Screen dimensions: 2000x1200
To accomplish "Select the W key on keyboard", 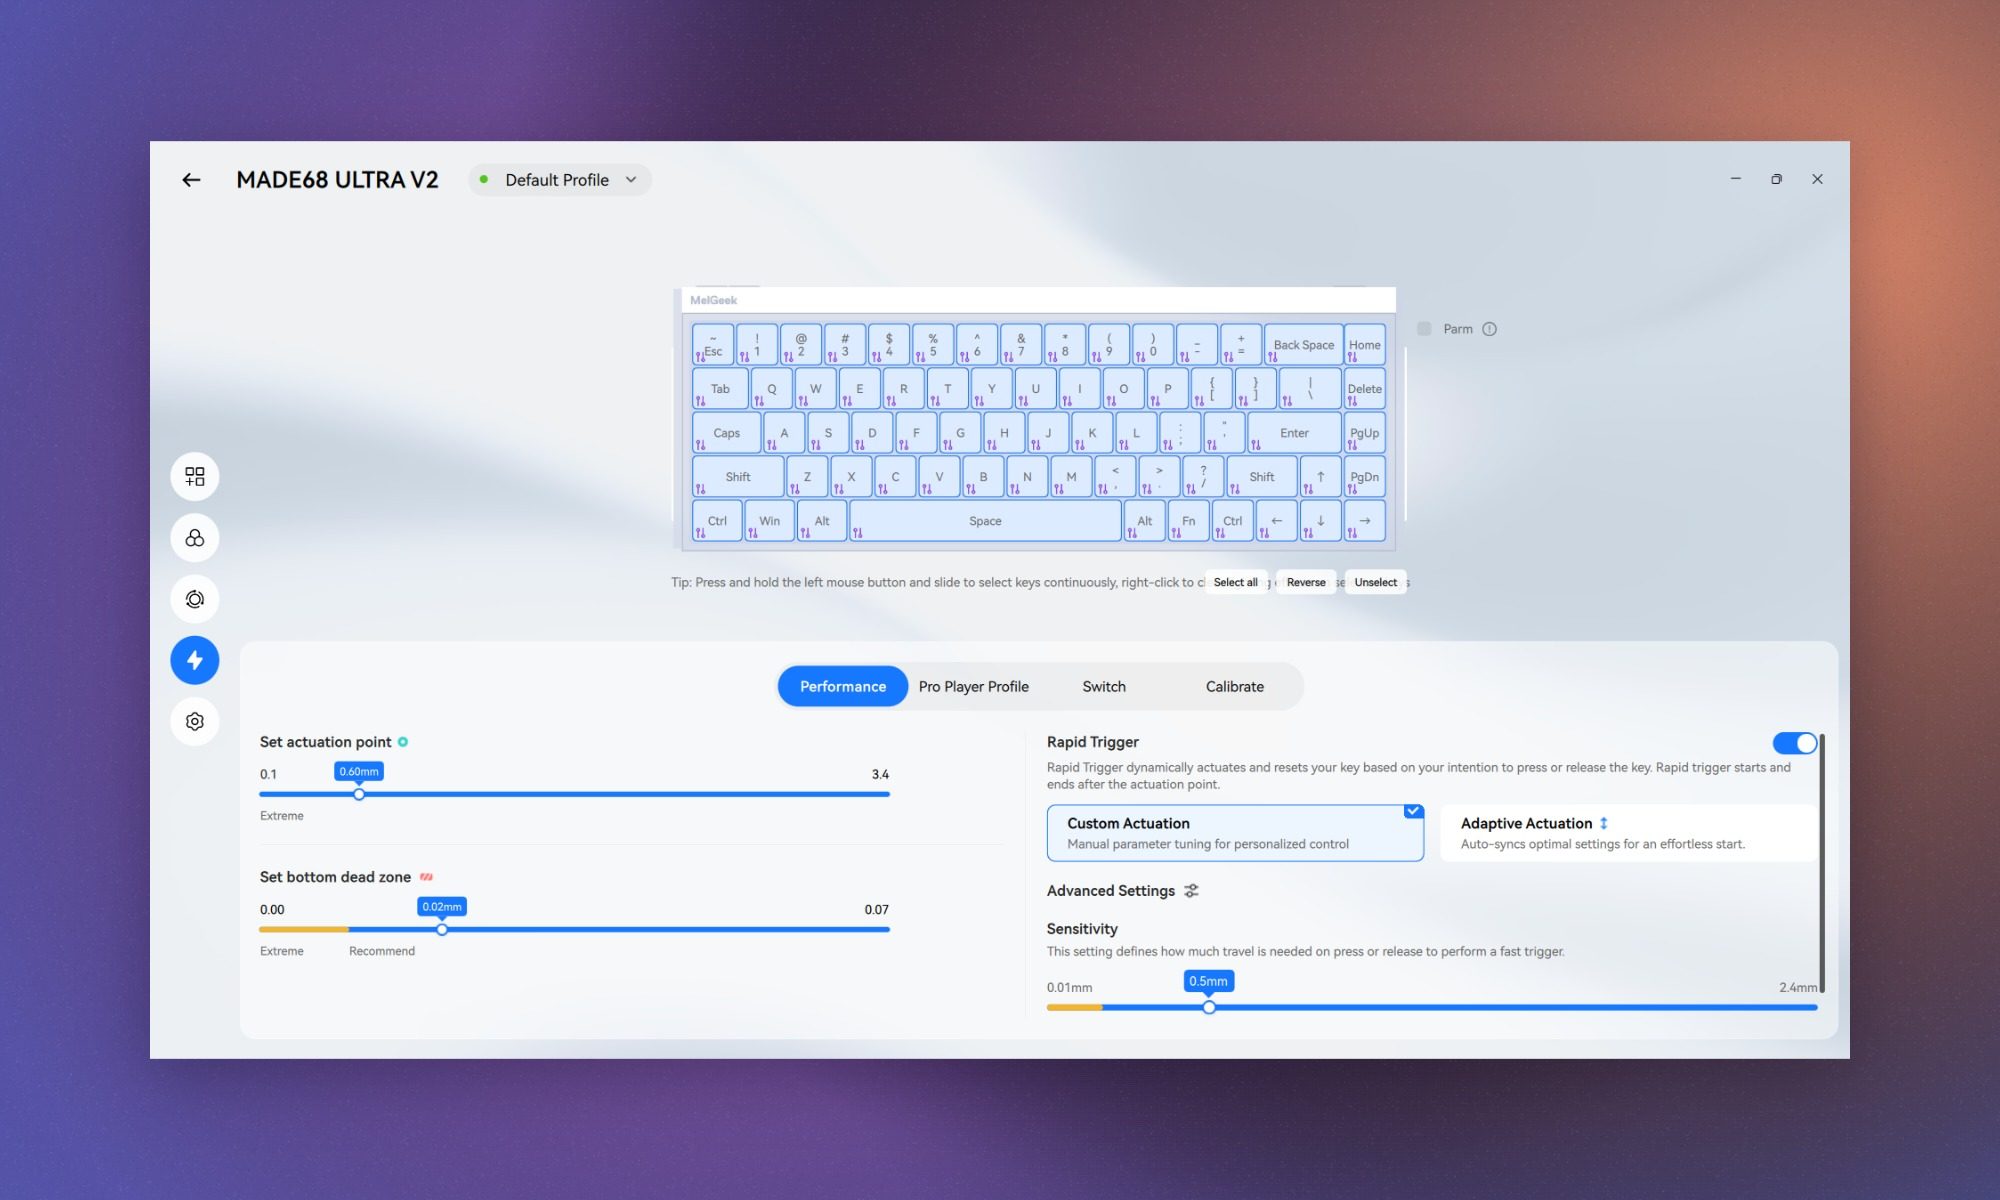I will (816, 389).
